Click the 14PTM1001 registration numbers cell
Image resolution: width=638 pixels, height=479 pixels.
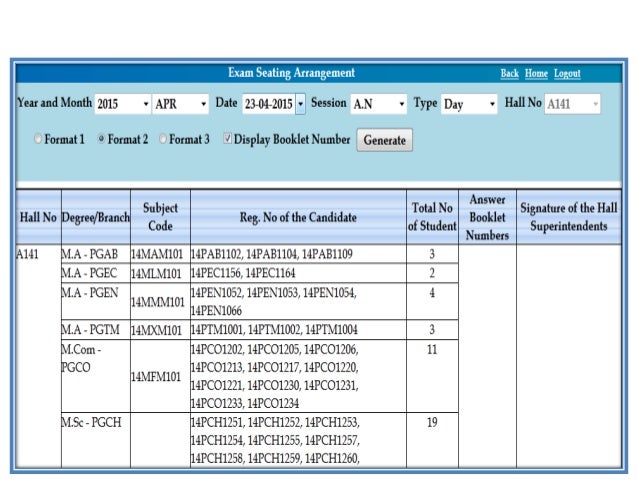(x=298, y=330)
